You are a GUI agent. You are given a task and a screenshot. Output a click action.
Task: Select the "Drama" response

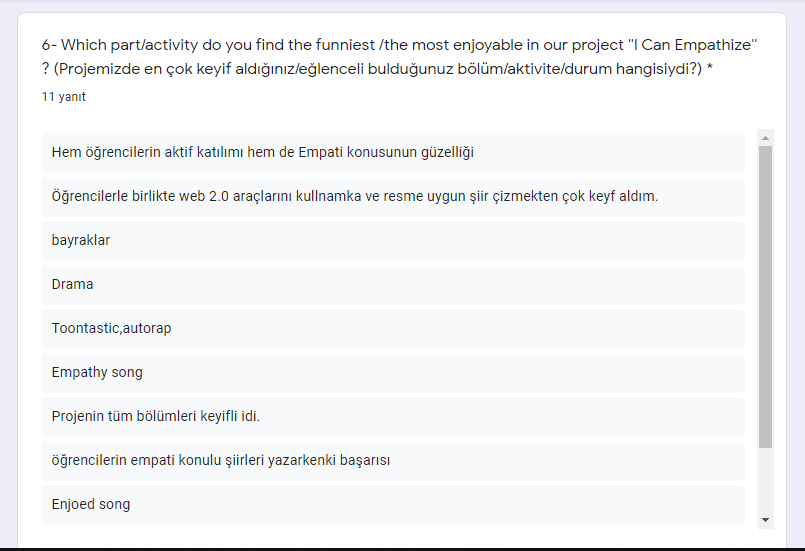[73, 284]
